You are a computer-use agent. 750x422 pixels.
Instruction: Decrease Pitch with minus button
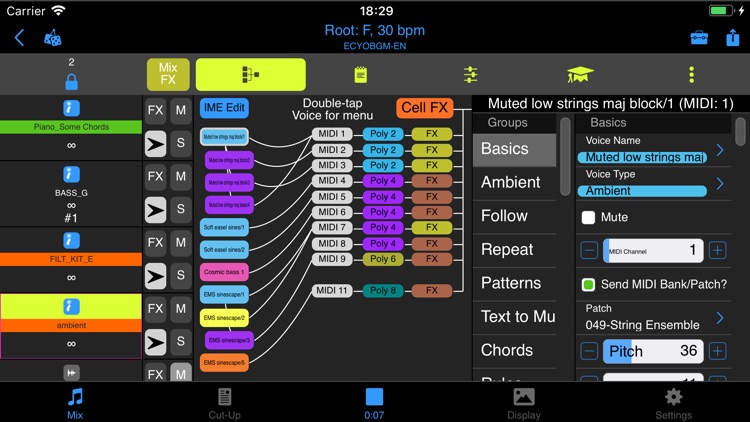point(589,351)
